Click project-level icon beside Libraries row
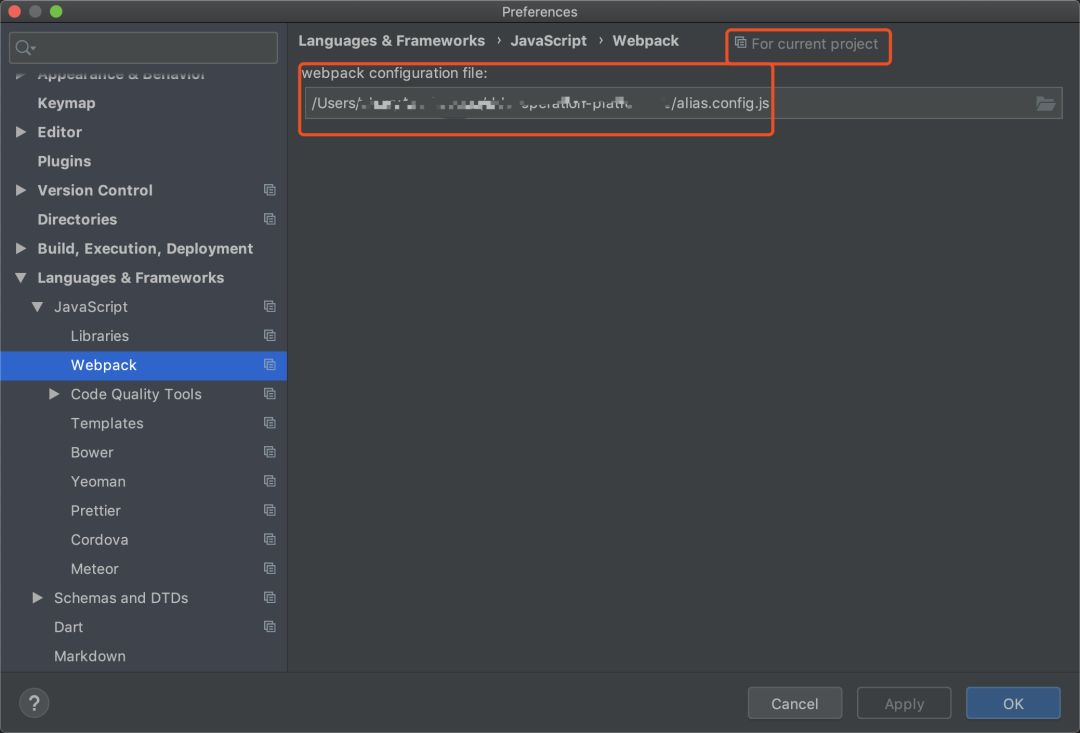 (x=269, y=335)
